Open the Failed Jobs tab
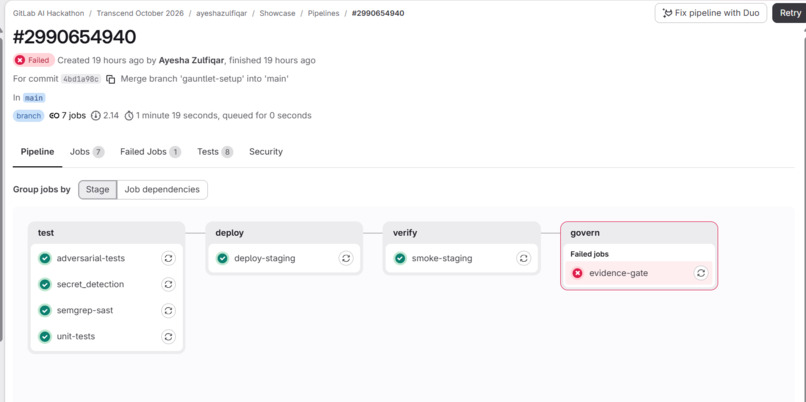This screenshot has width=806, height=402. tap(150, 152)
